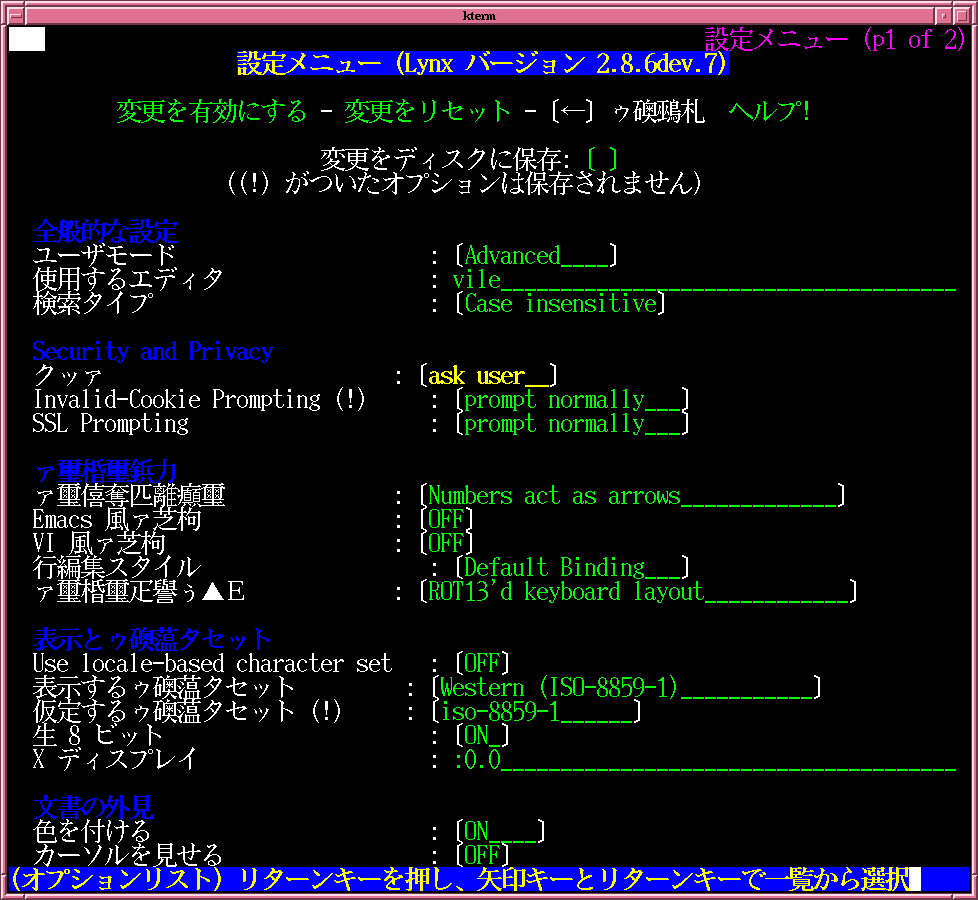
Task: Open the highlighted ask user cookie option
Action: (488, 376)
